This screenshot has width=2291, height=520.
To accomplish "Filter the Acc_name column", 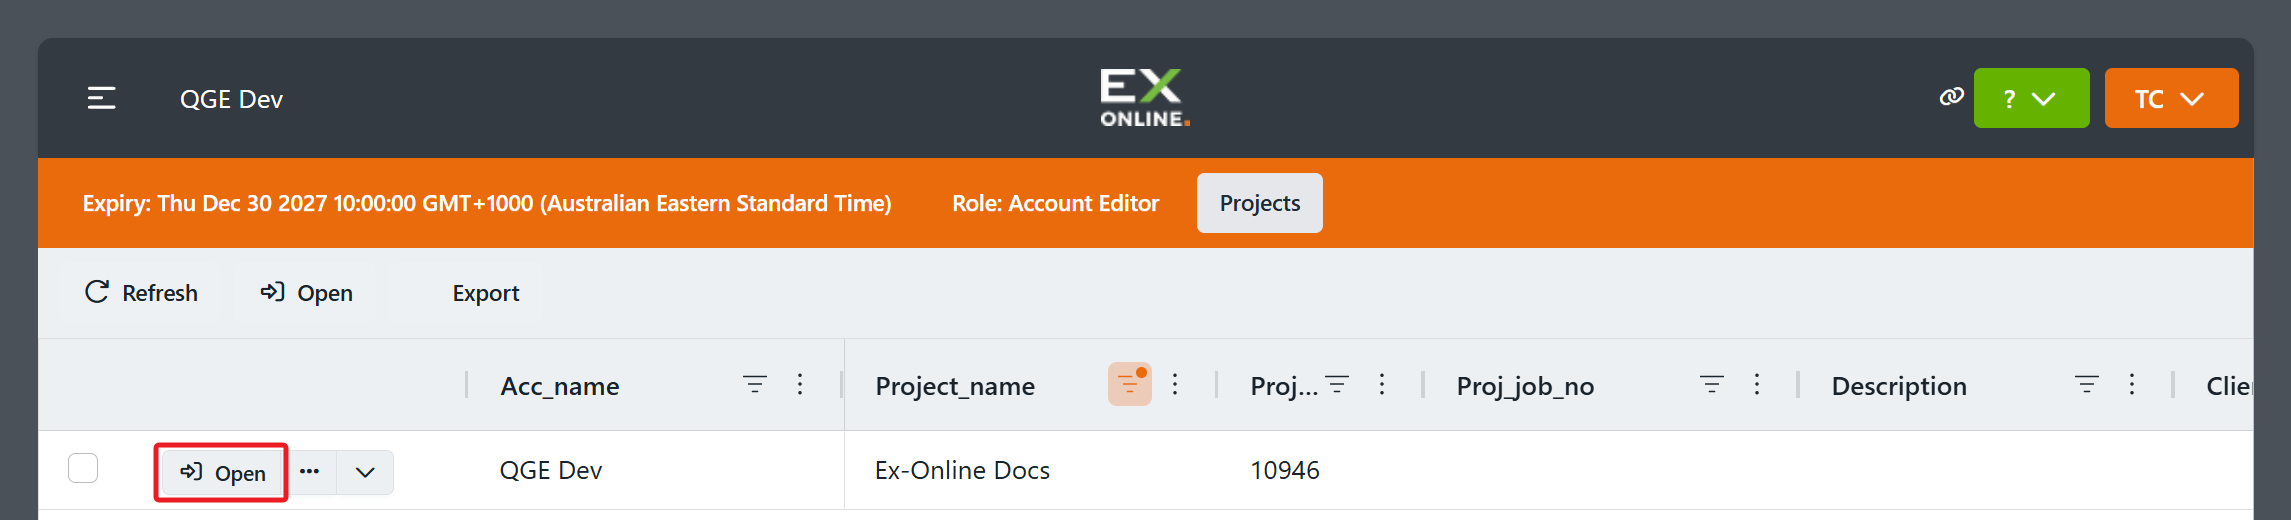I will pos(755,384).
